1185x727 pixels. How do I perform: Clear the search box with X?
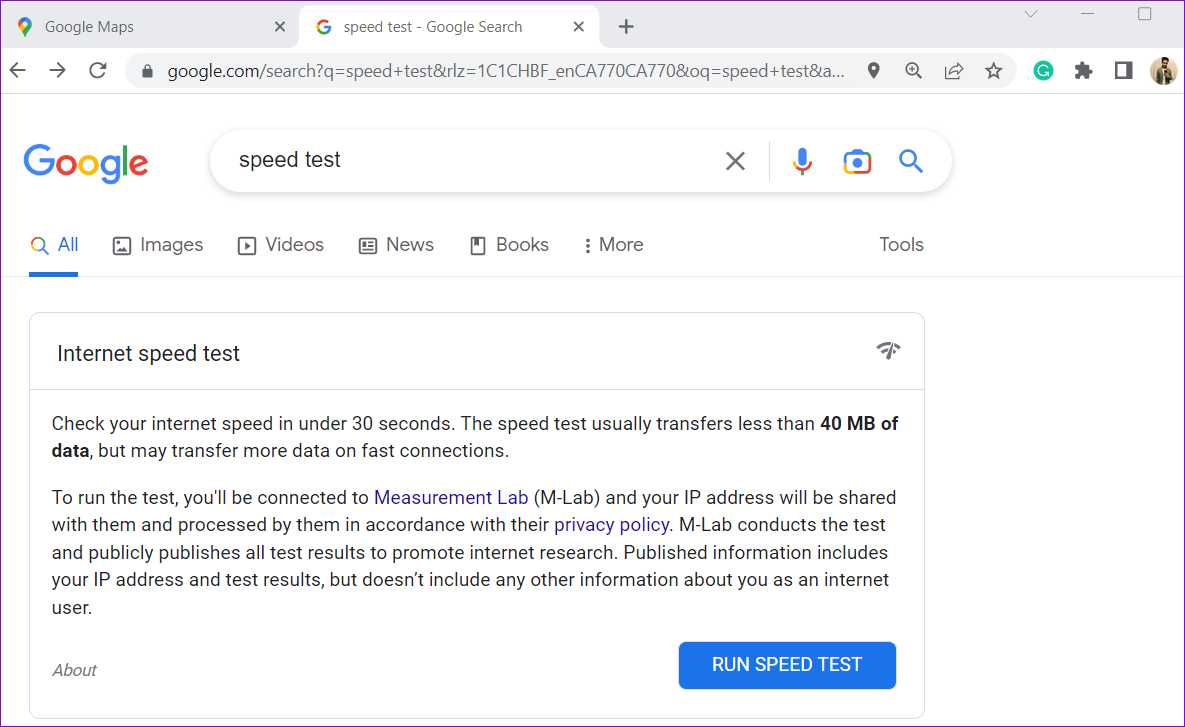click(735, 161)
